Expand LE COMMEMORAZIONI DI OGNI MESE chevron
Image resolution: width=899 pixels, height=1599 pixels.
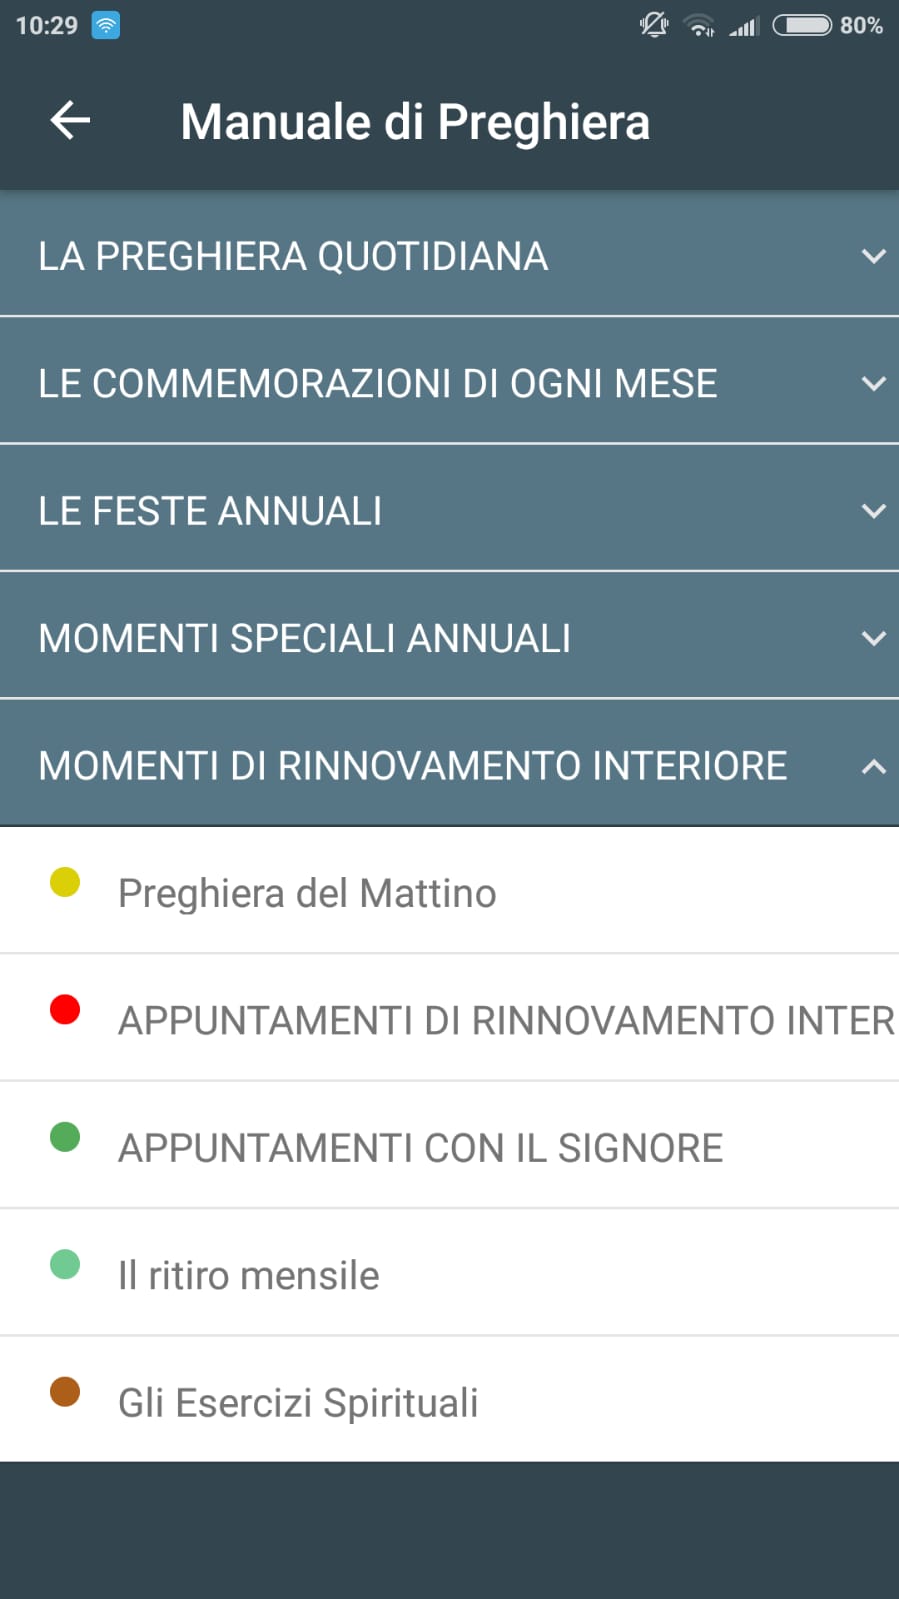873,383
